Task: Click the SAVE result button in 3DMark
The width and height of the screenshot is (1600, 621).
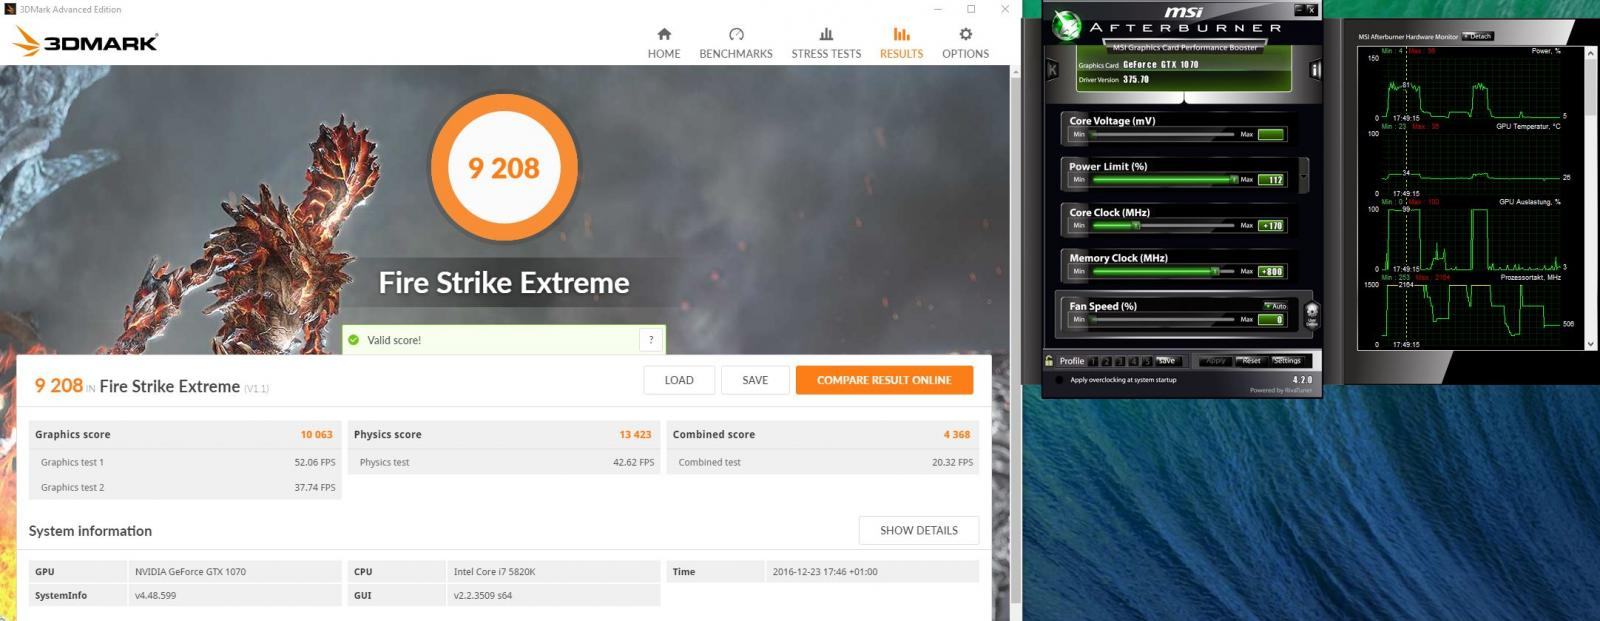Action: (x=755, y=380)
